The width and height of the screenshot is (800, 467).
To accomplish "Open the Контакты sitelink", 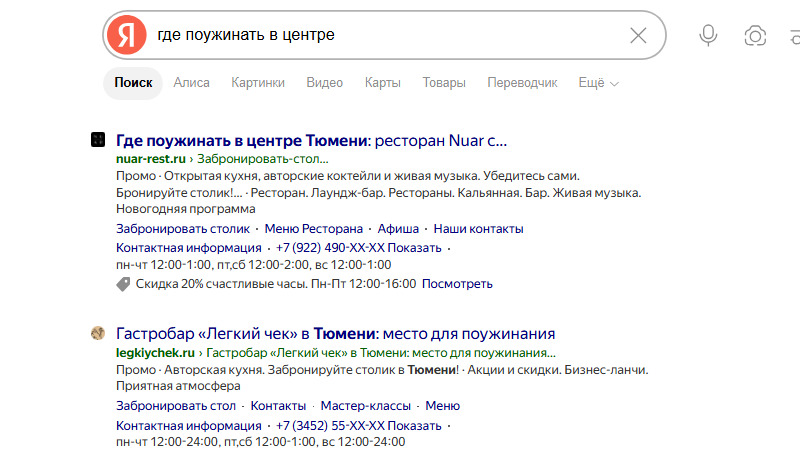I will (278, 406).
